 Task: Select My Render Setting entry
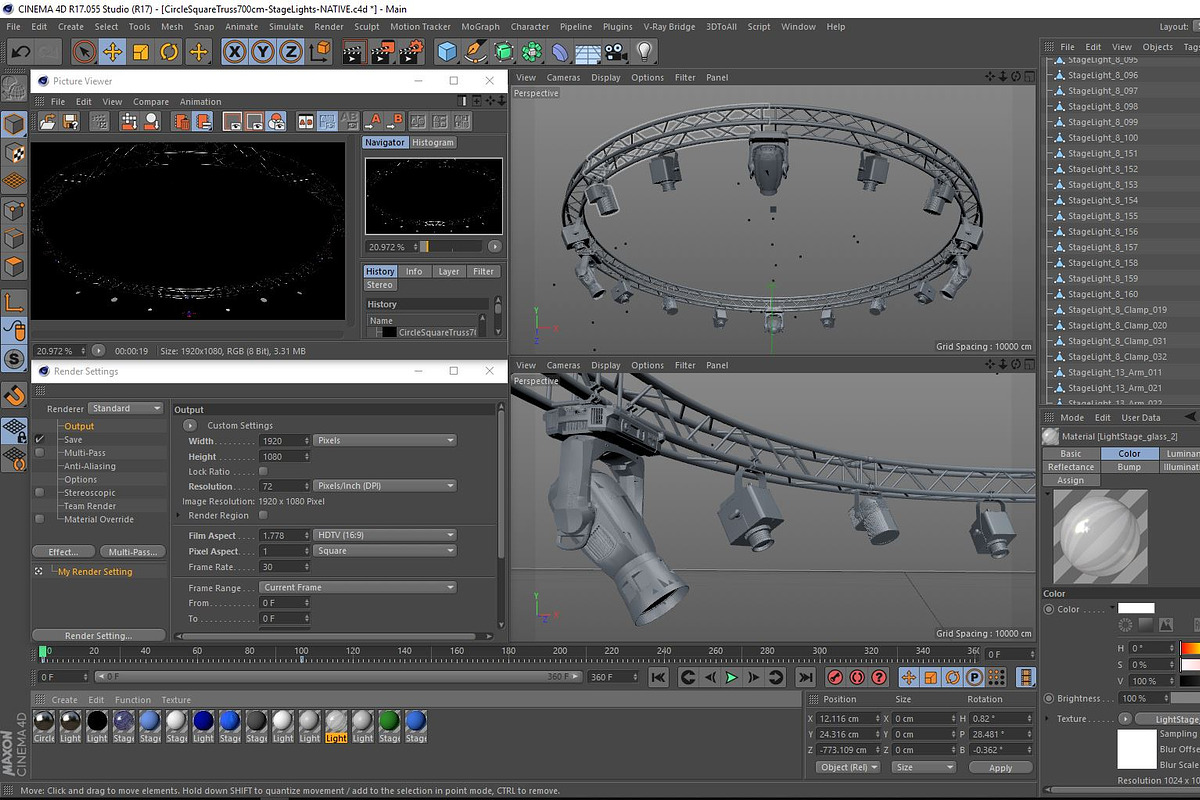click(95, 572)
